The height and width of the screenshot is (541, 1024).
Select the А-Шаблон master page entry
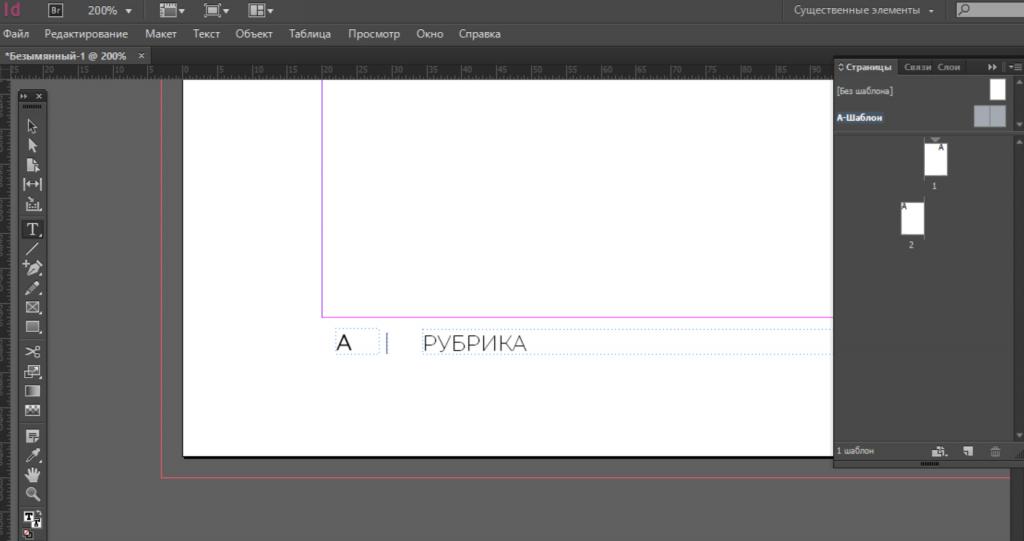tap(860, 118)
